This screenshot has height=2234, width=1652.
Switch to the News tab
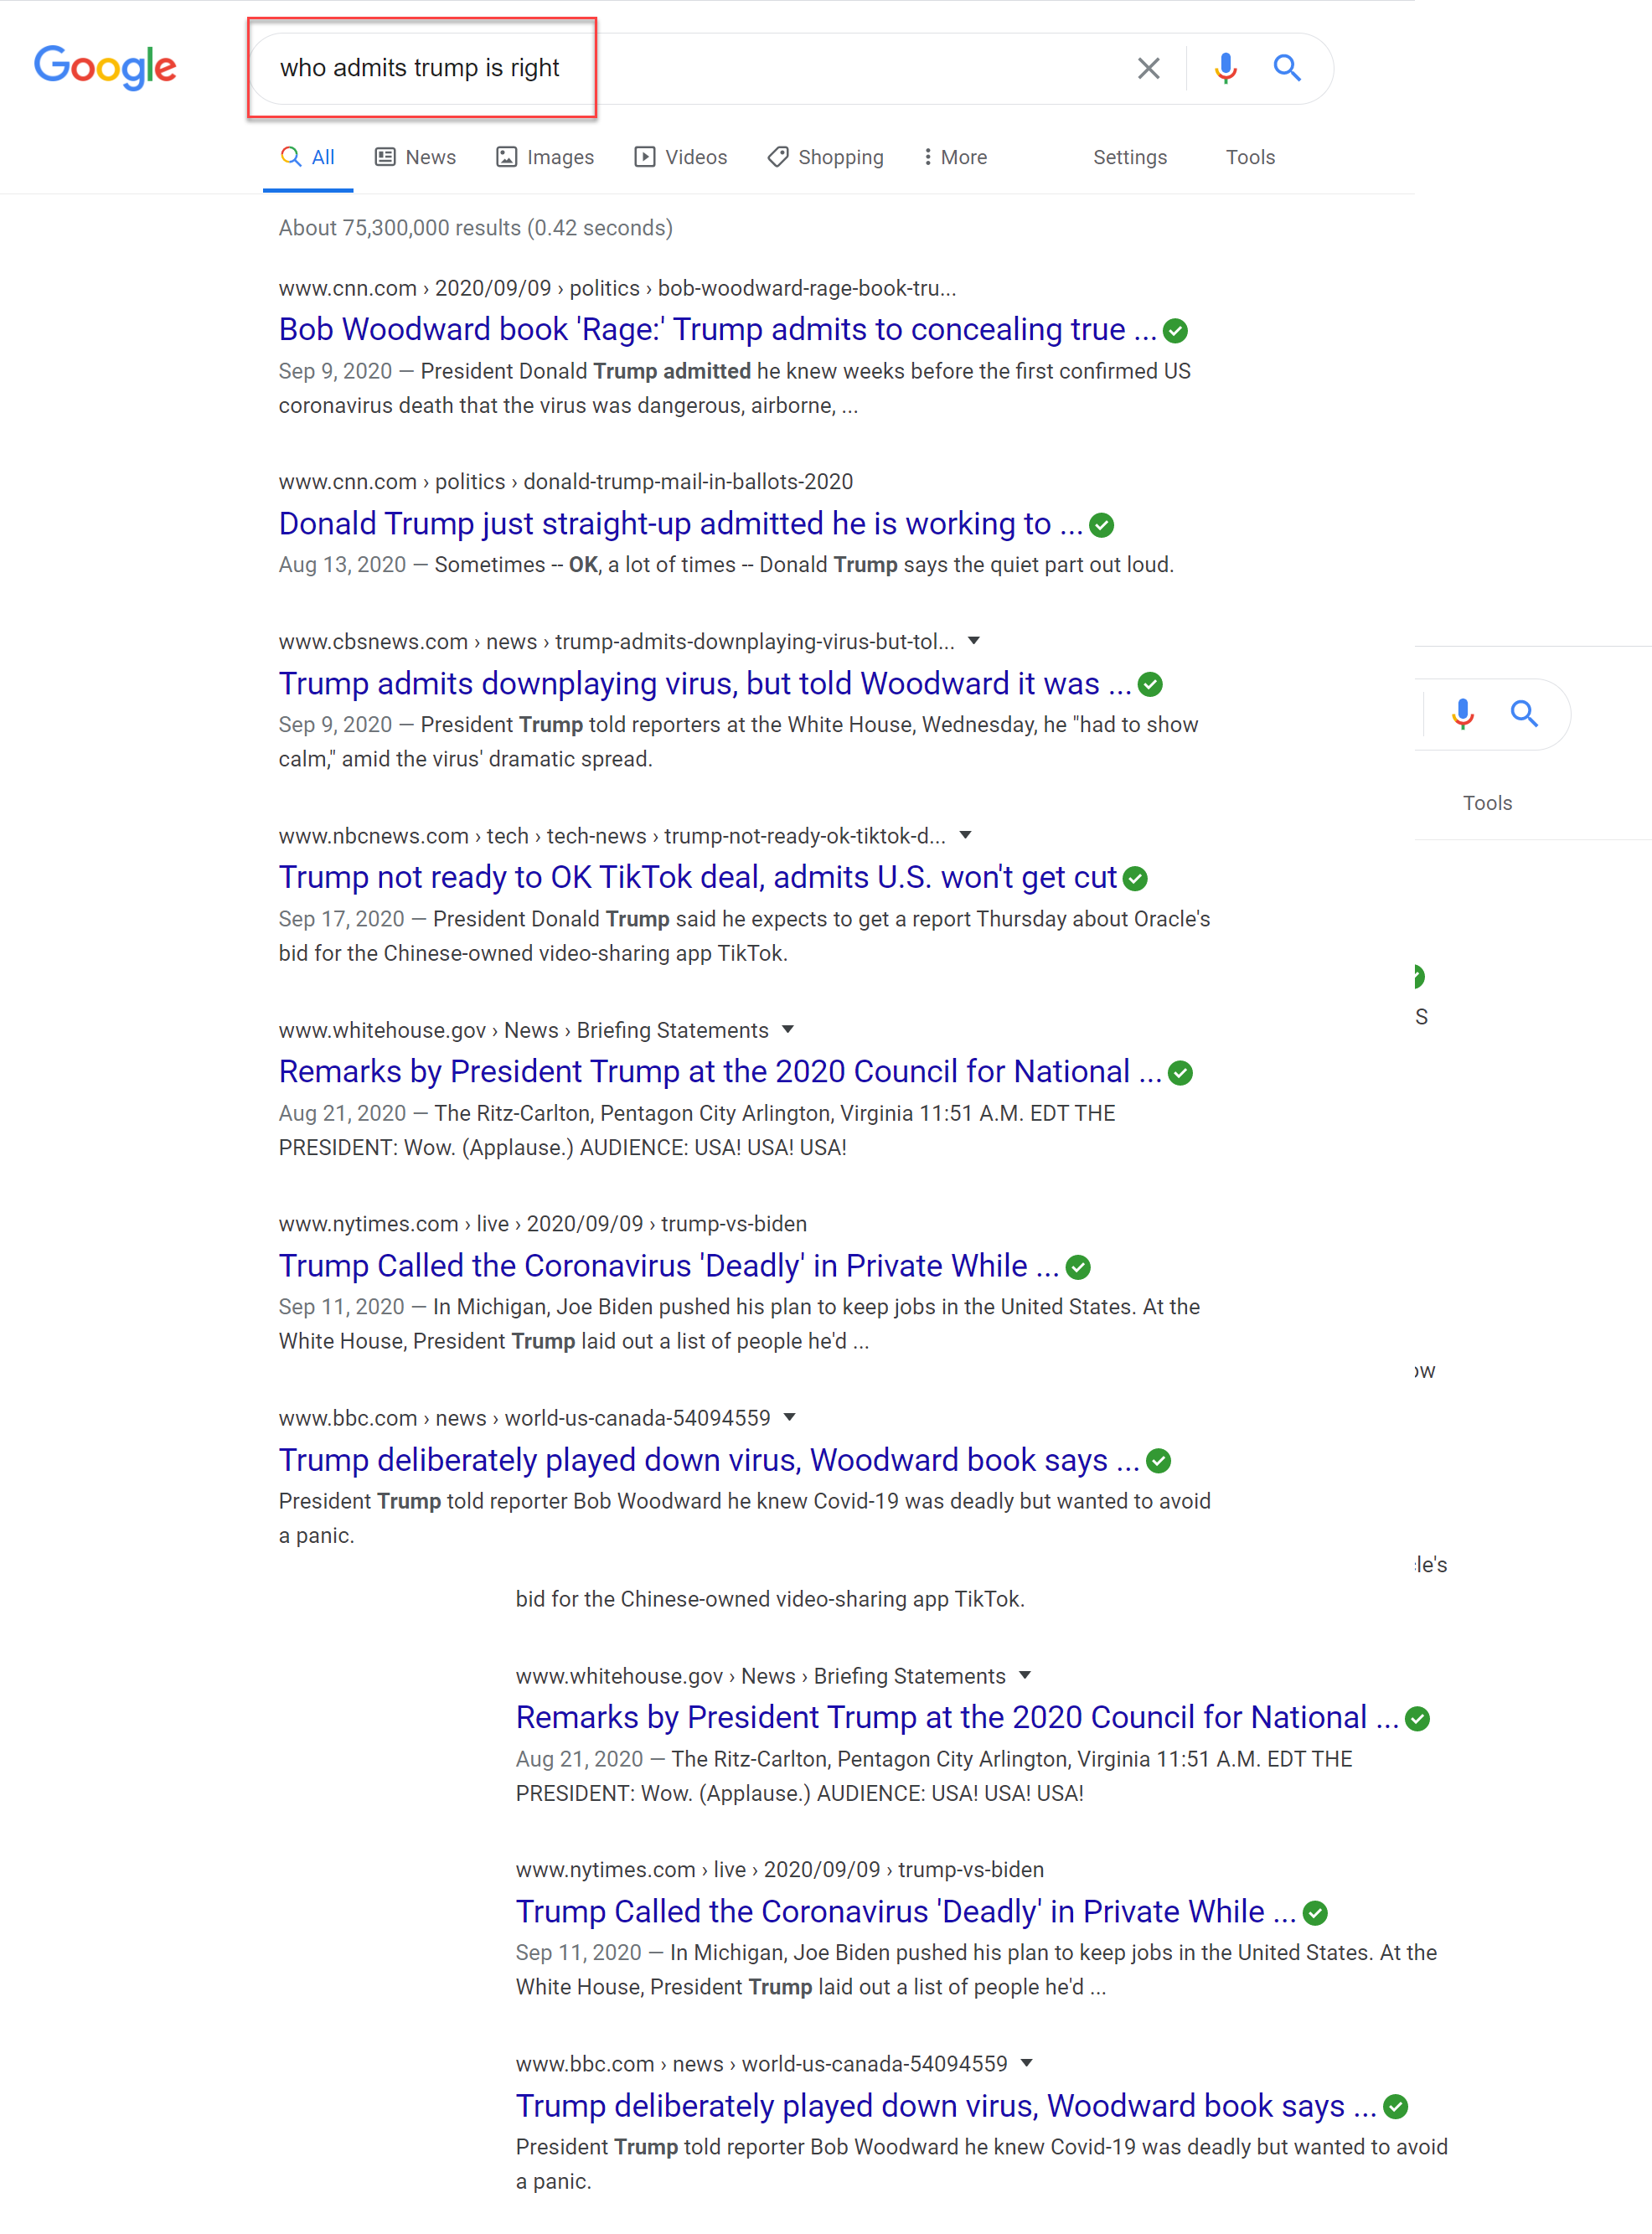click(x=416, y=157)
